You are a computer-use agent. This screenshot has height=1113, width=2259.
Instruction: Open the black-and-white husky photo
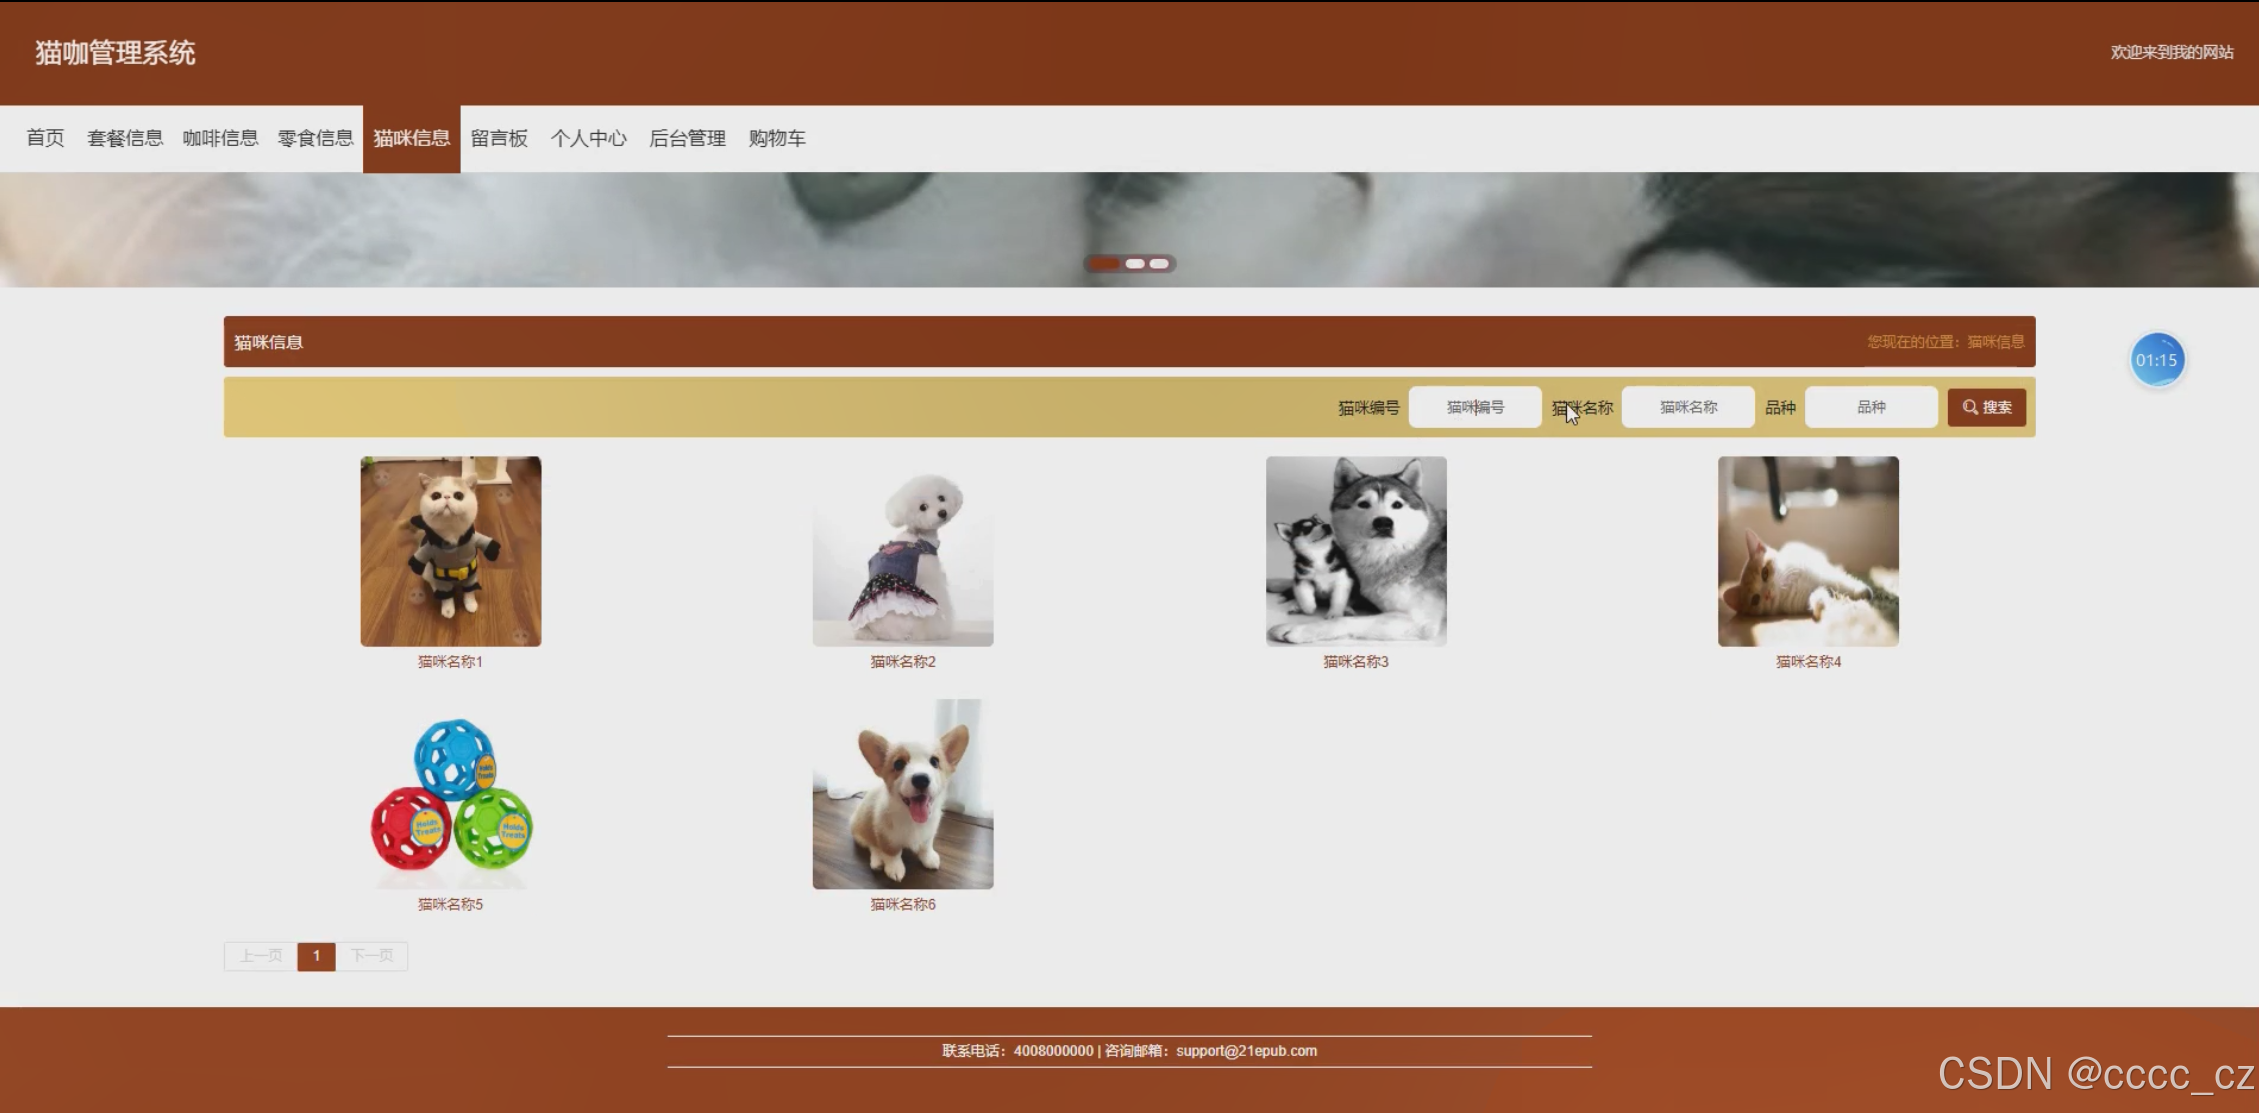(1355, 551)
